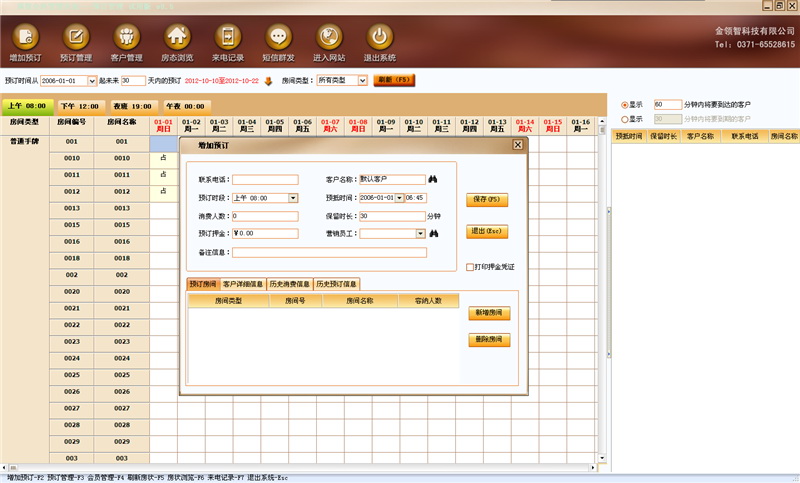Click the 联系电话 input field
The height and width of the screenshot is (483, 800).
[265, 180]
